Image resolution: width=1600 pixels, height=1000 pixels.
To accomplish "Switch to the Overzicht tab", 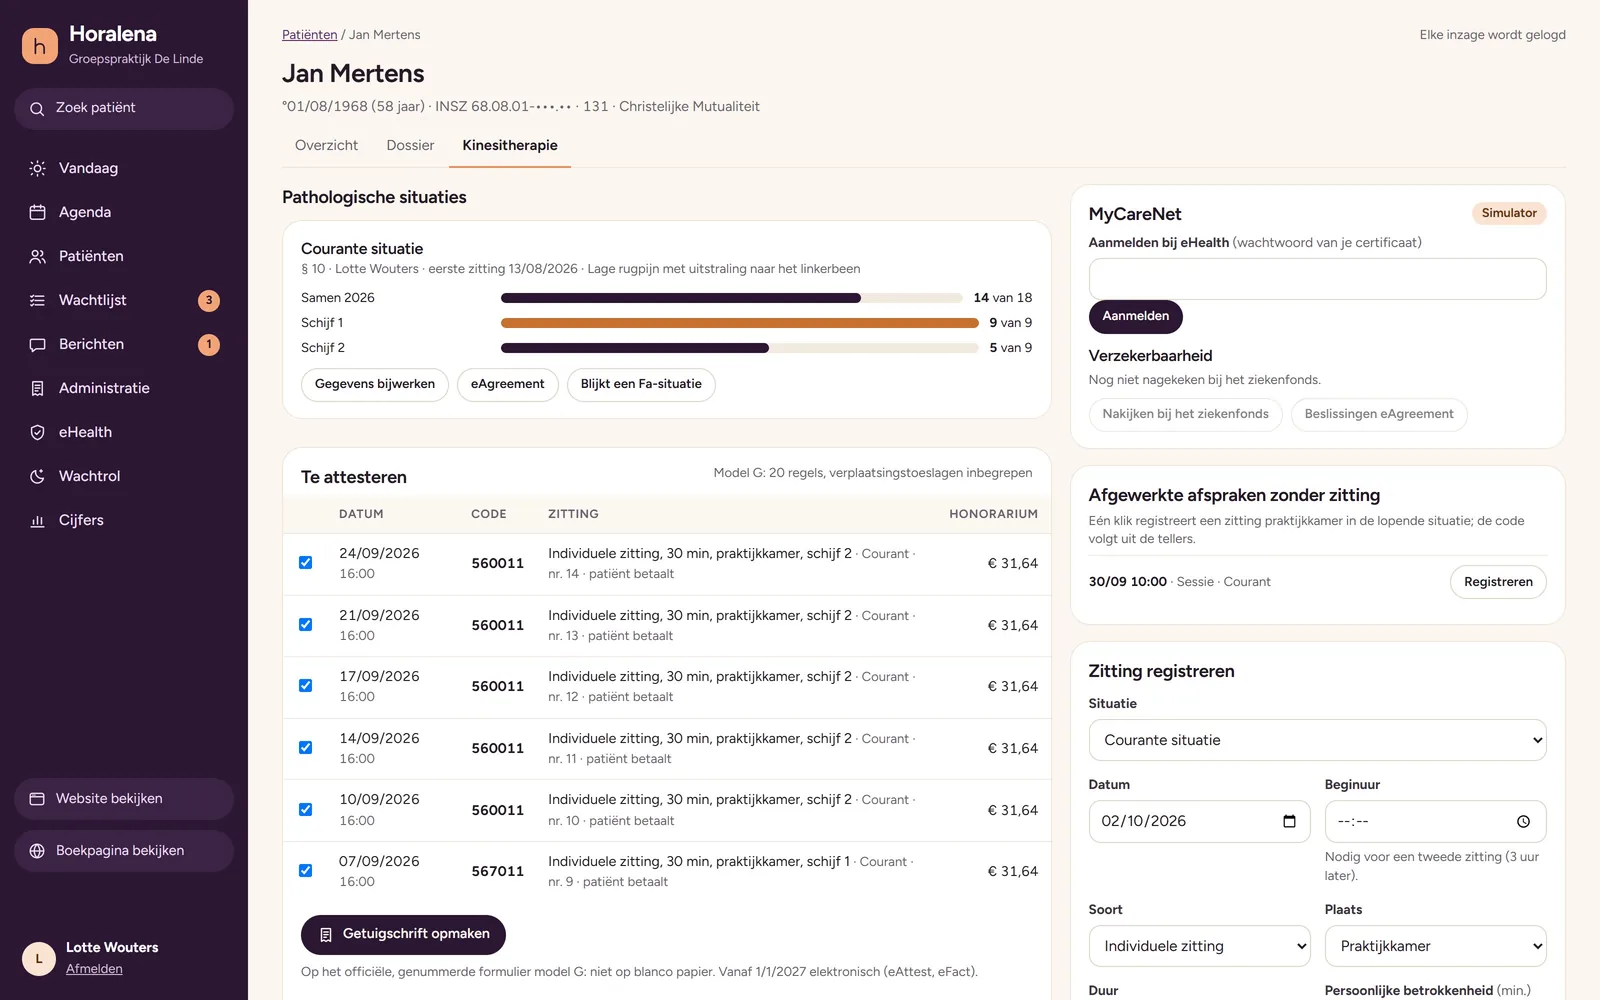I will tap(326, 145).
